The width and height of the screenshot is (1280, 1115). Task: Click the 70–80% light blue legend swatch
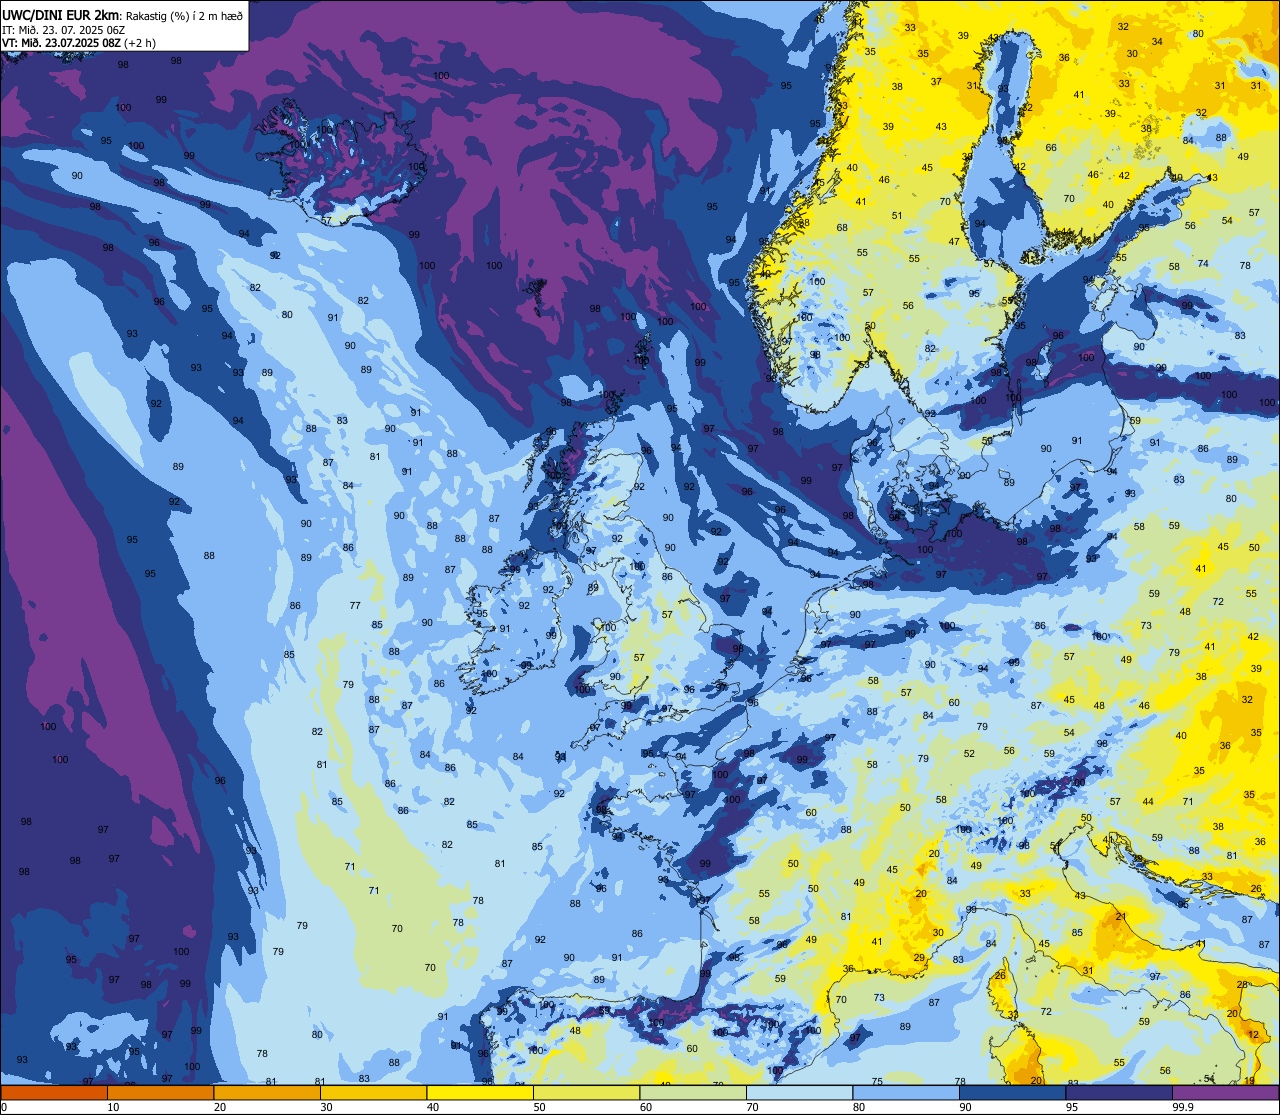click(x=799, y=1092)
